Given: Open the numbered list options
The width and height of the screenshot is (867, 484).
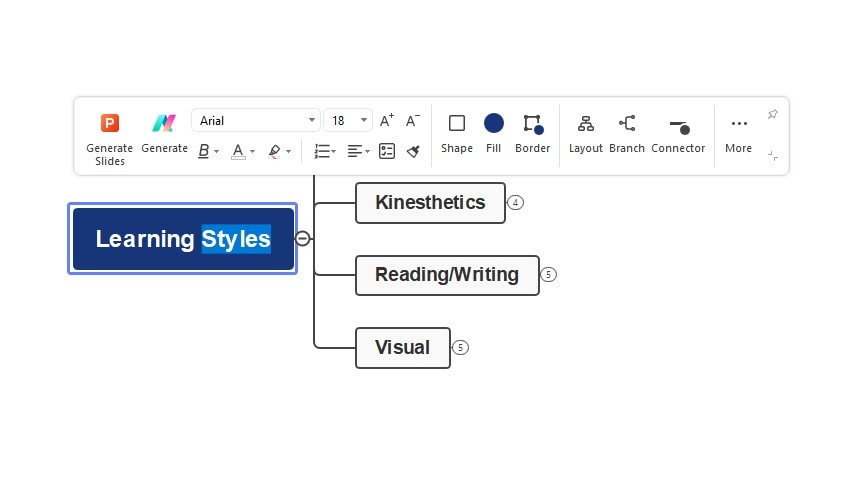Looking at the screenshot, I should (x=325, y=151).
